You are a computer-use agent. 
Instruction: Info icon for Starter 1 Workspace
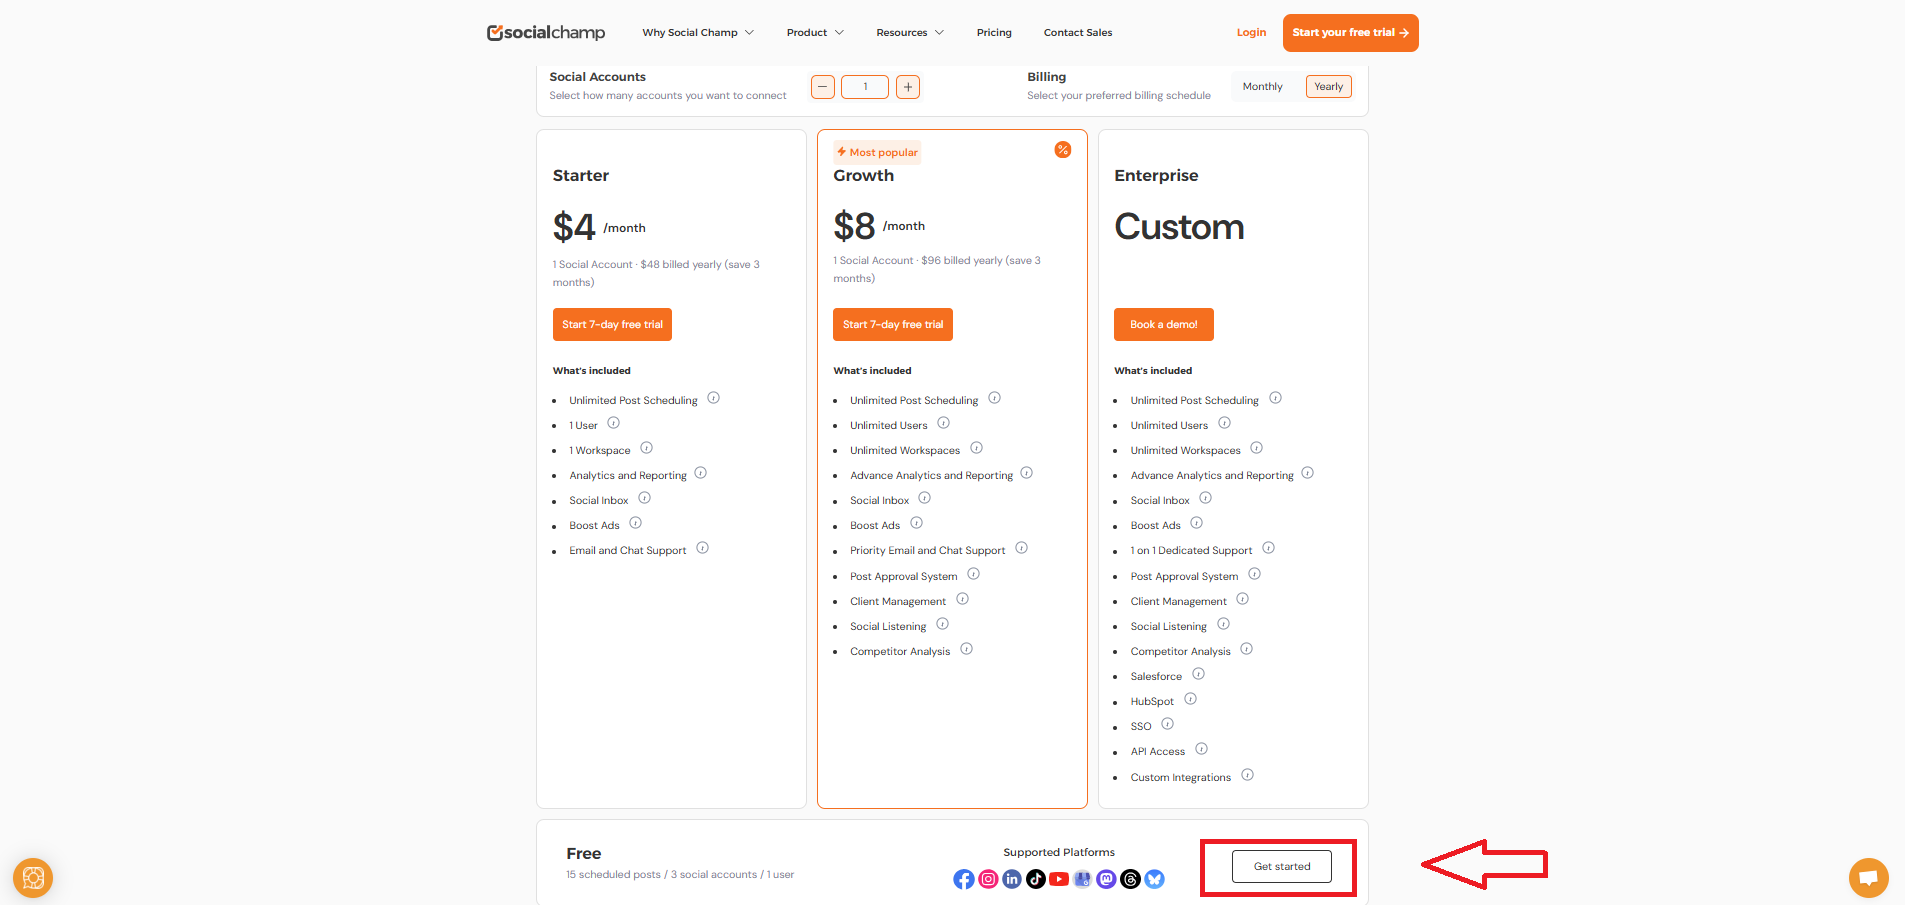click(647, 448)
